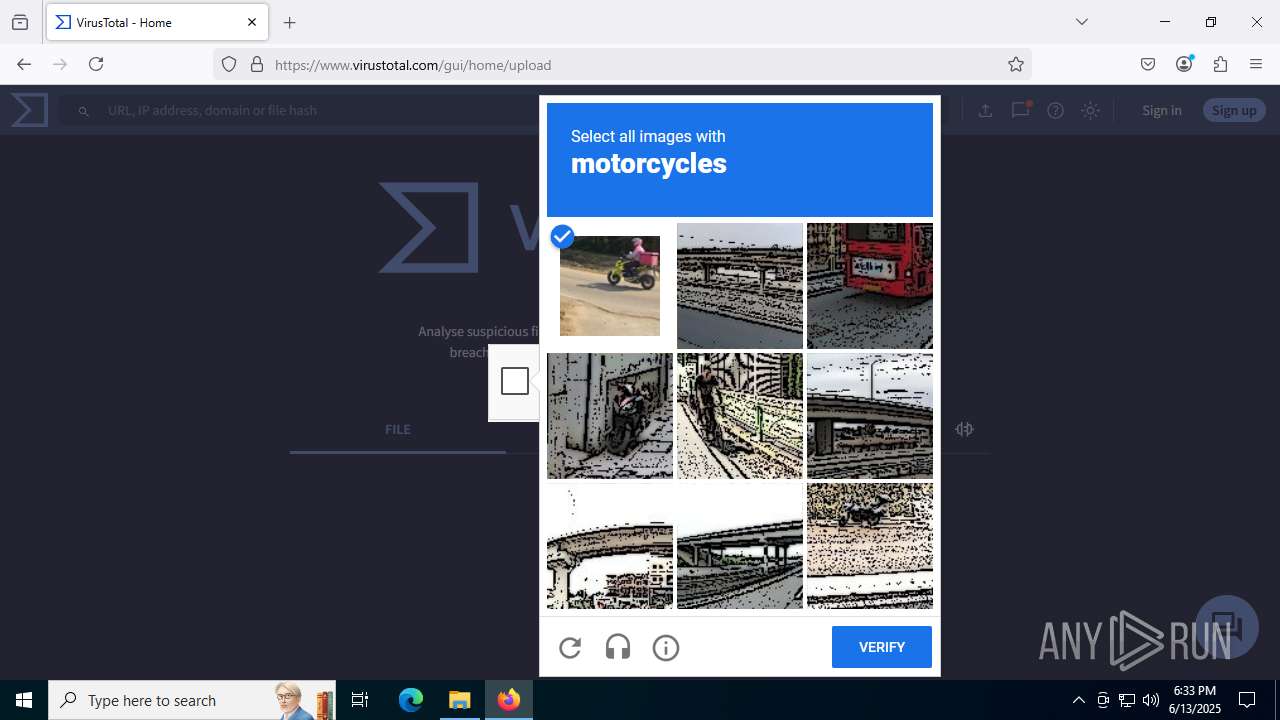This screenshot has height=720, width=1280.
Task: Refresh the captcha challenge
Action: [570, 648]
